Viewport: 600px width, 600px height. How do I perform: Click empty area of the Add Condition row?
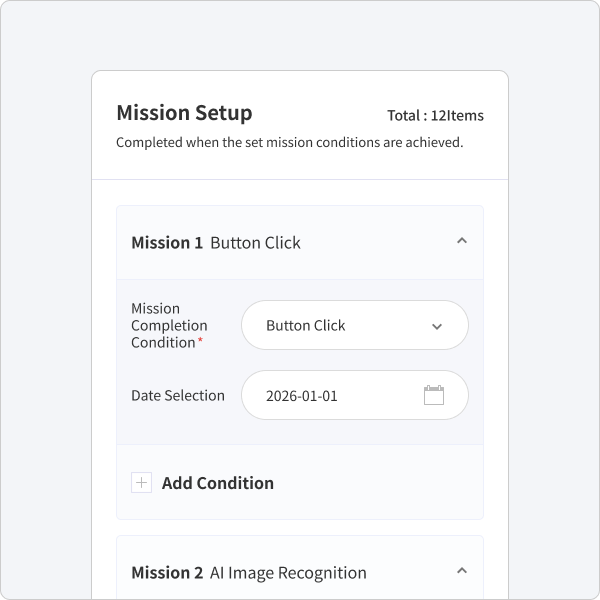tap(379, 483)
